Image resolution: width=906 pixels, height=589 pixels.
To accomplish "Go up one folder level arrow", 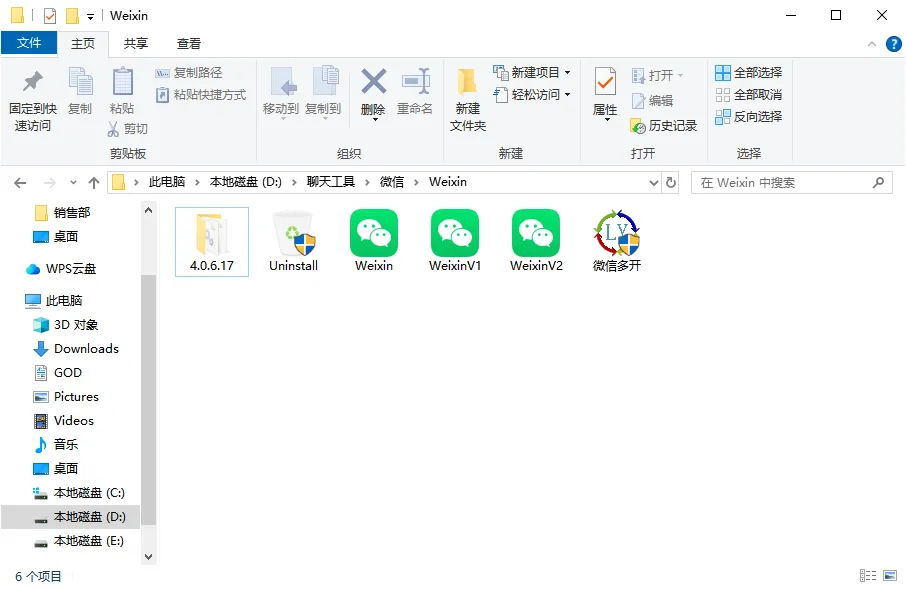I will 94,183.
